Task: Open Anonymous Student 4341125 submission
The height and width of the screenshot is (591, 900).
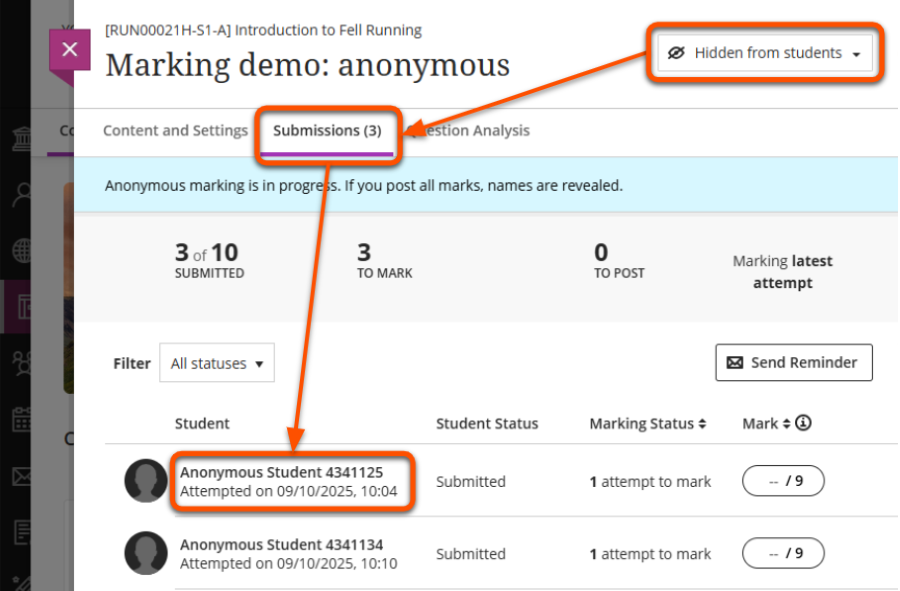Action: (281, 472)
